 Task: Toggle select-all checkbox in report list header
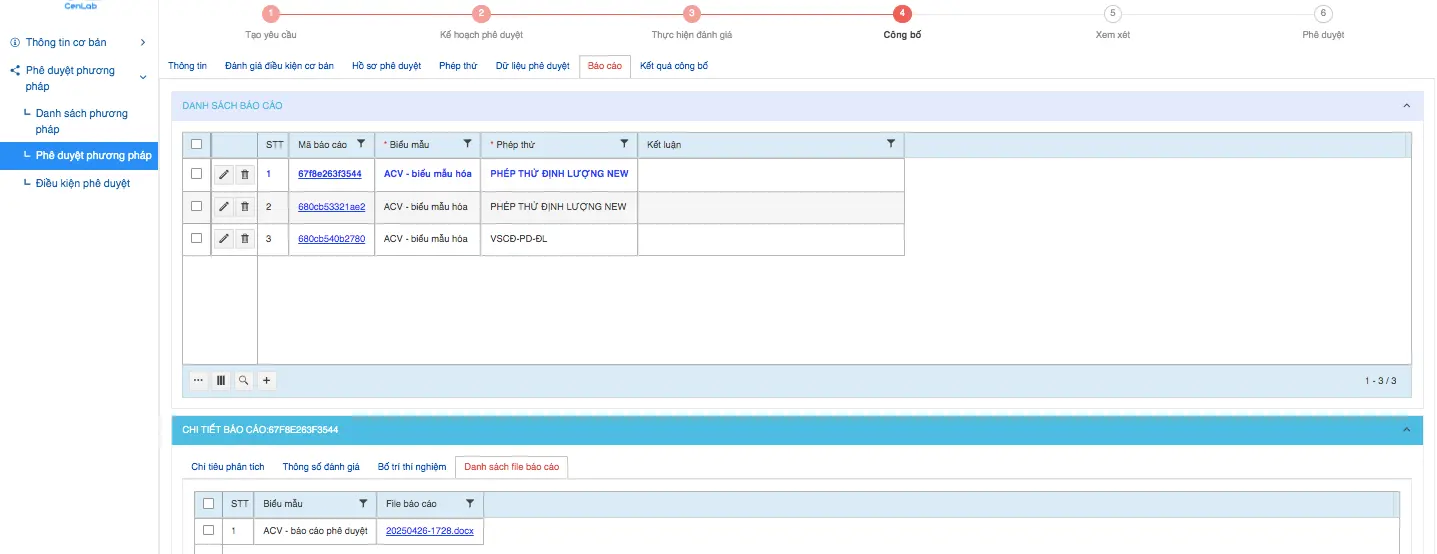click(197, 144)
